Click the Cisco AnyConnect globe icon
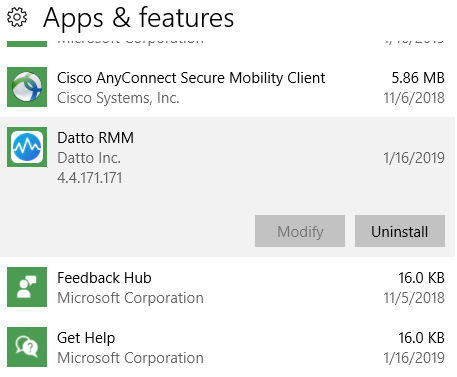Viewport: 457px width, 377px height. [x=27, y=87]
